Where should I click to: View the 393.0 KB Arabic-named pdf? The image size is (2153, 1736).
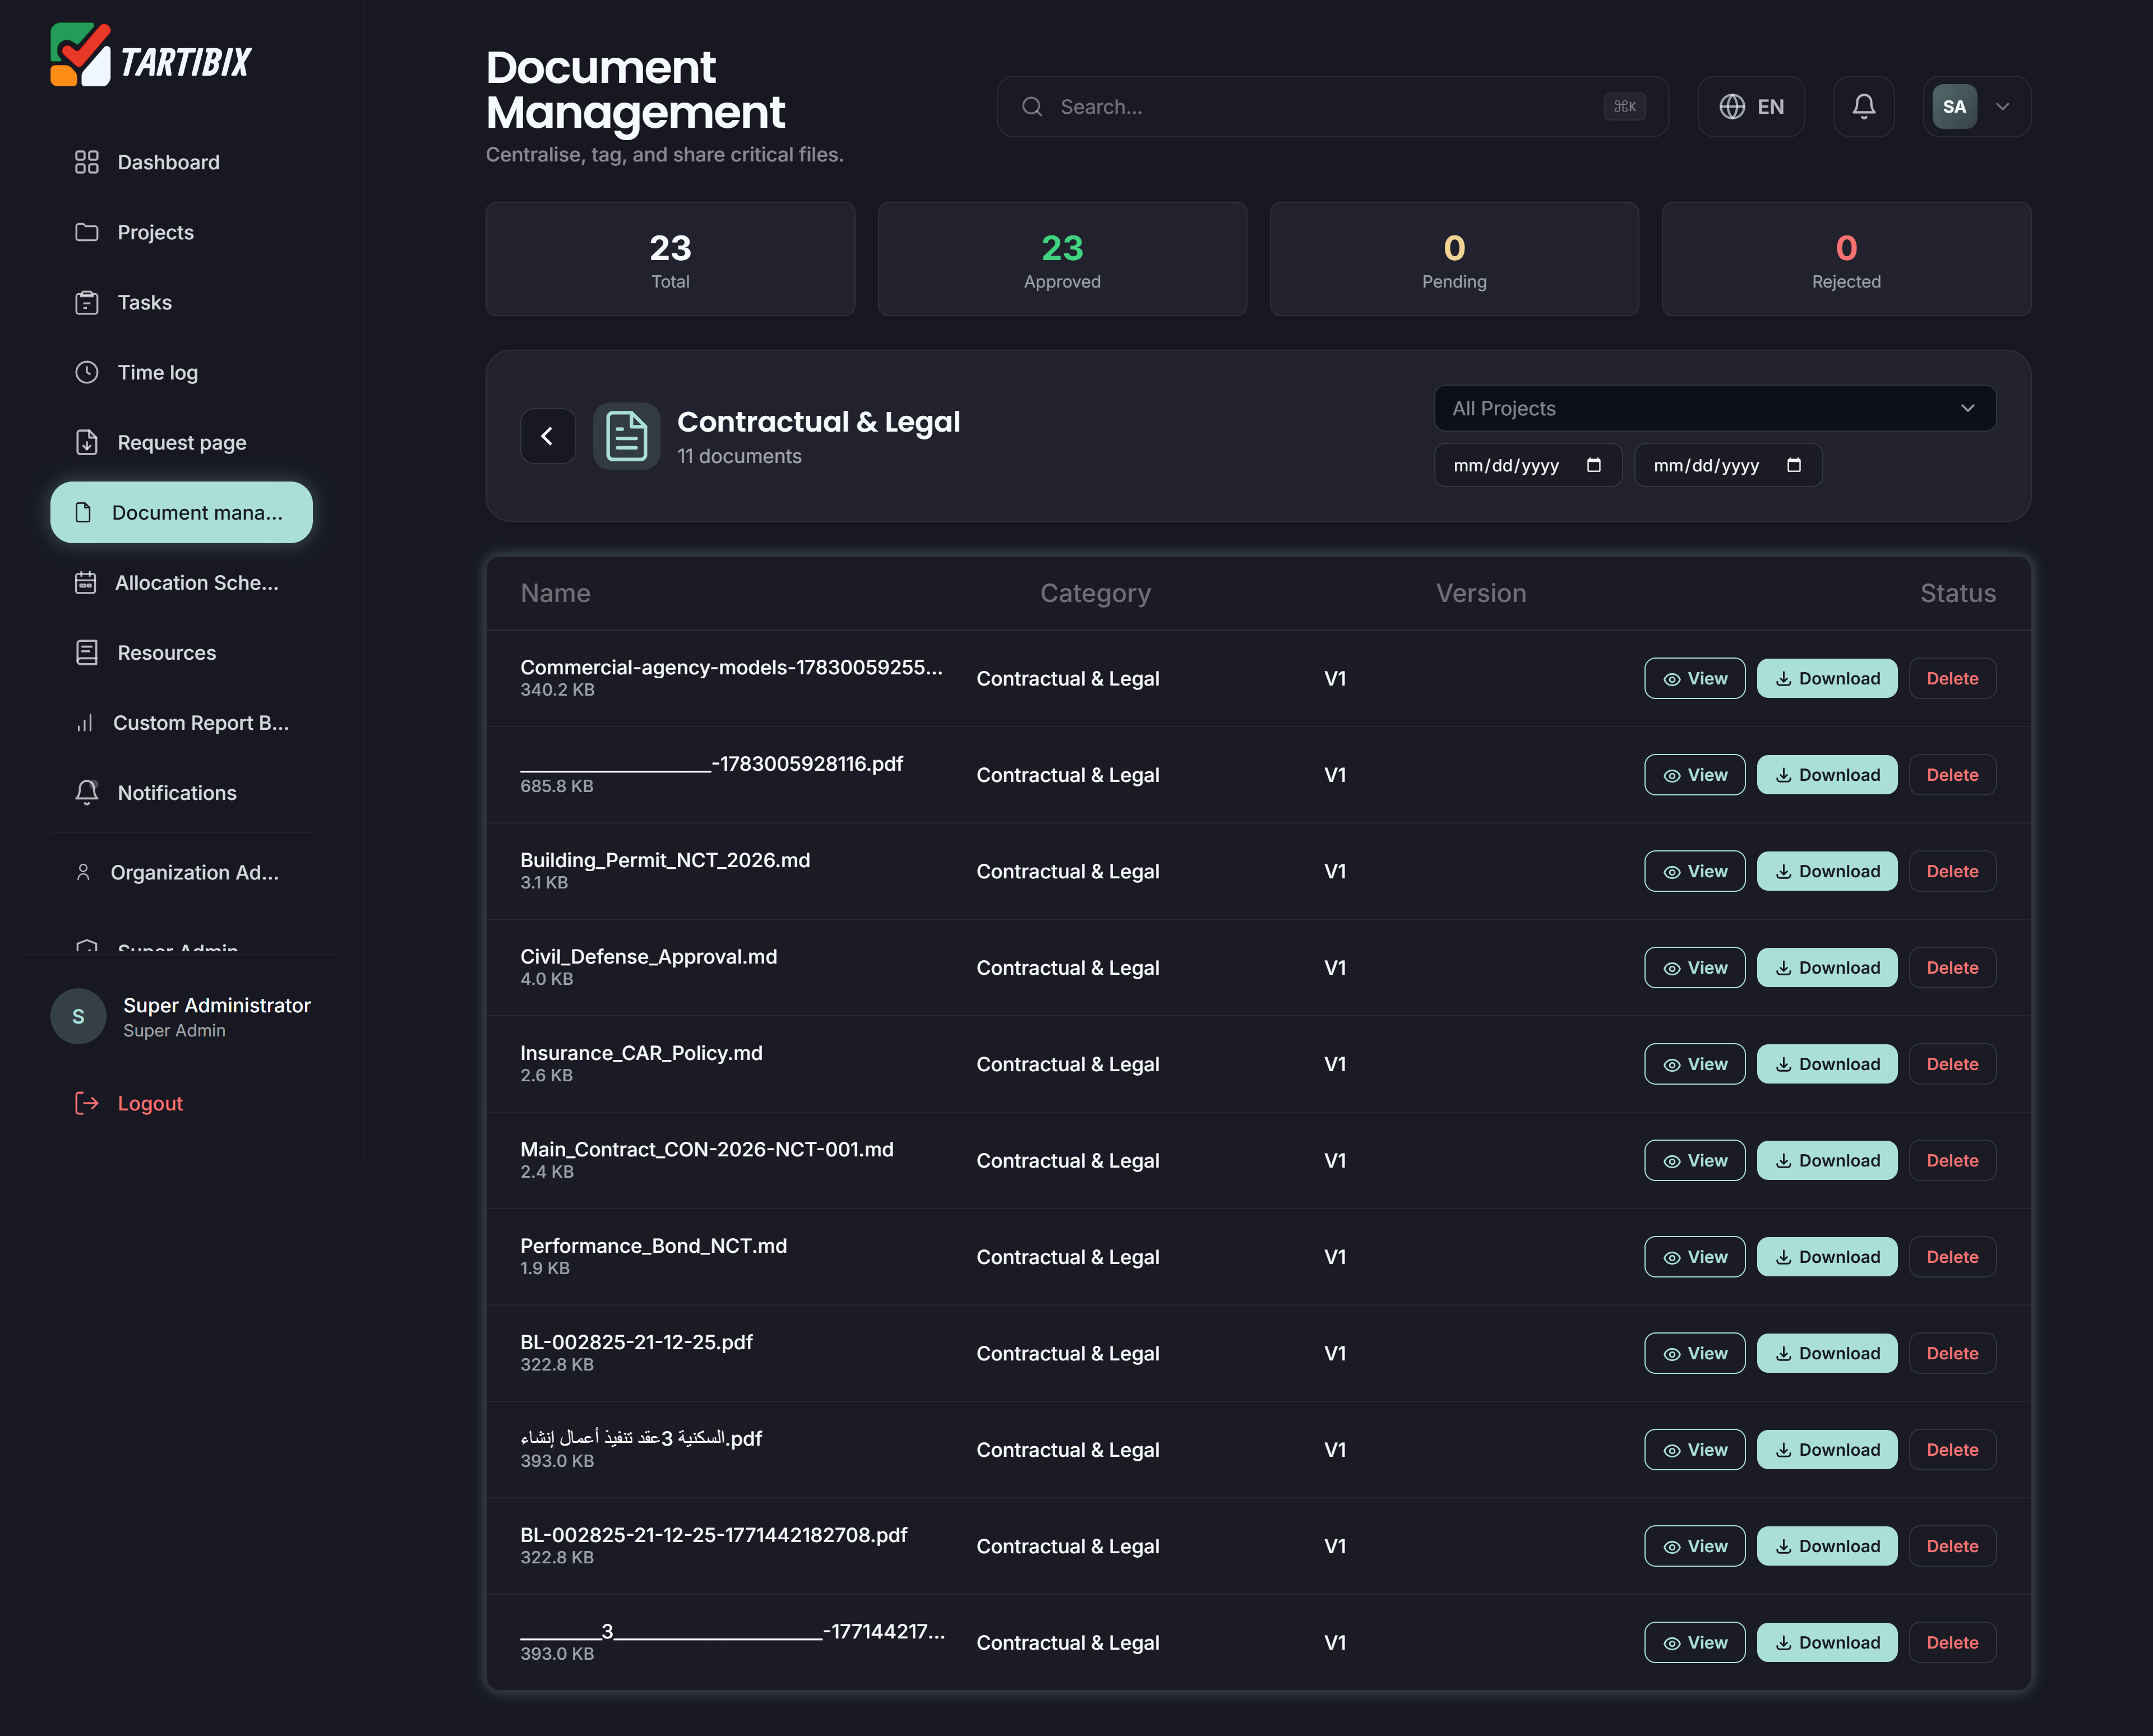click(1694, 1449)
